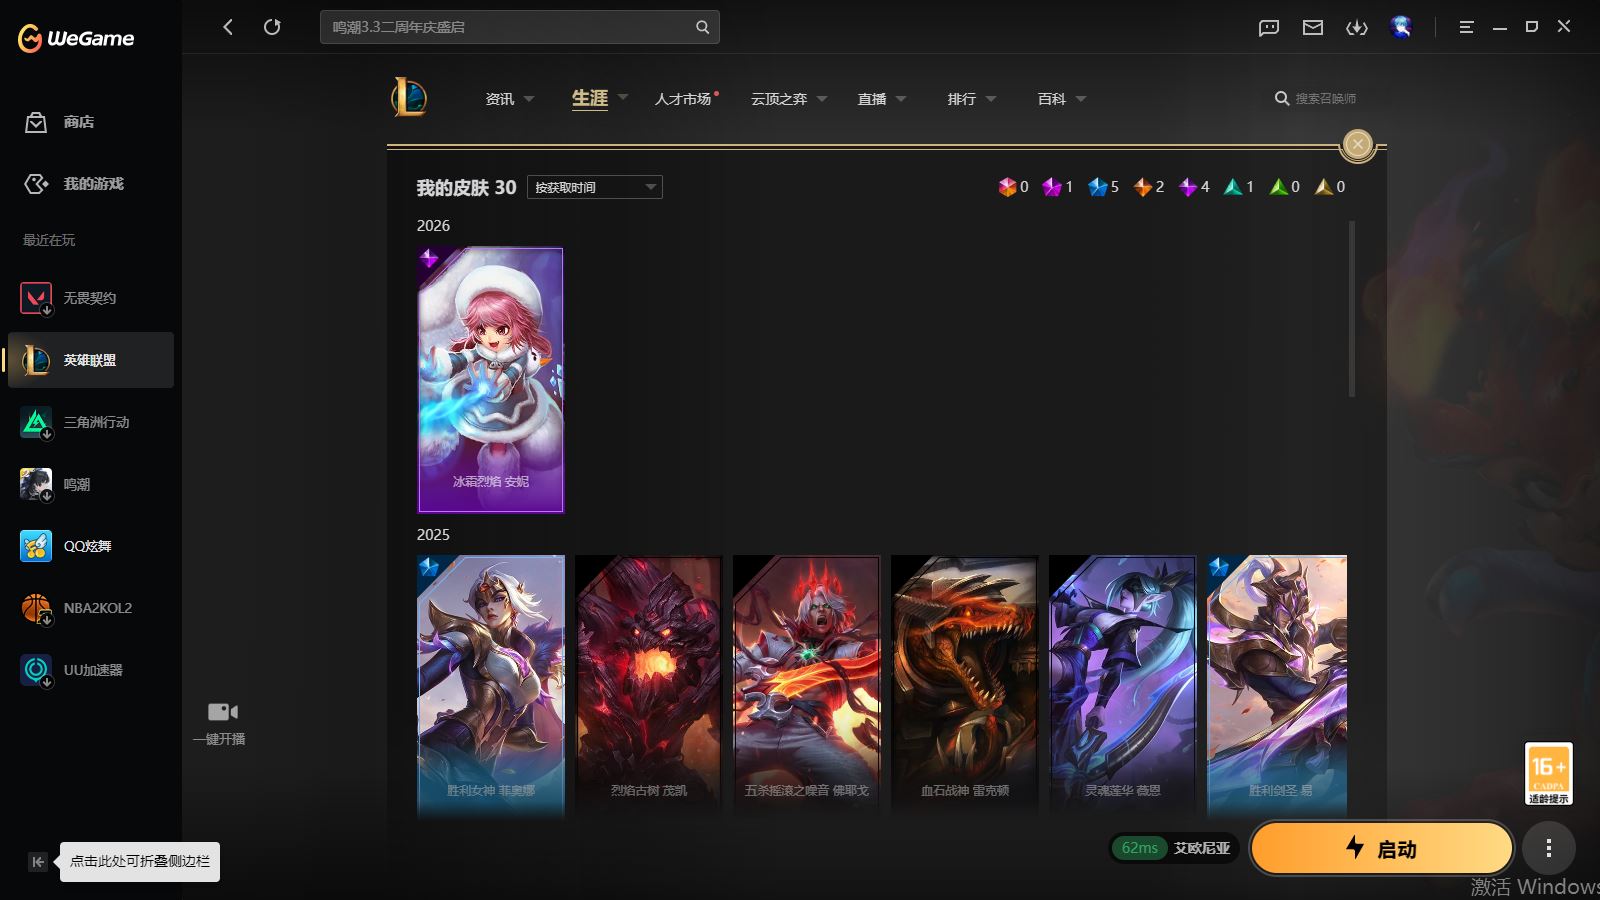Open the user avatar profile
The width and height of the screenshot is (1600, 900).
pyautogui.click(x=1401, y=27)
